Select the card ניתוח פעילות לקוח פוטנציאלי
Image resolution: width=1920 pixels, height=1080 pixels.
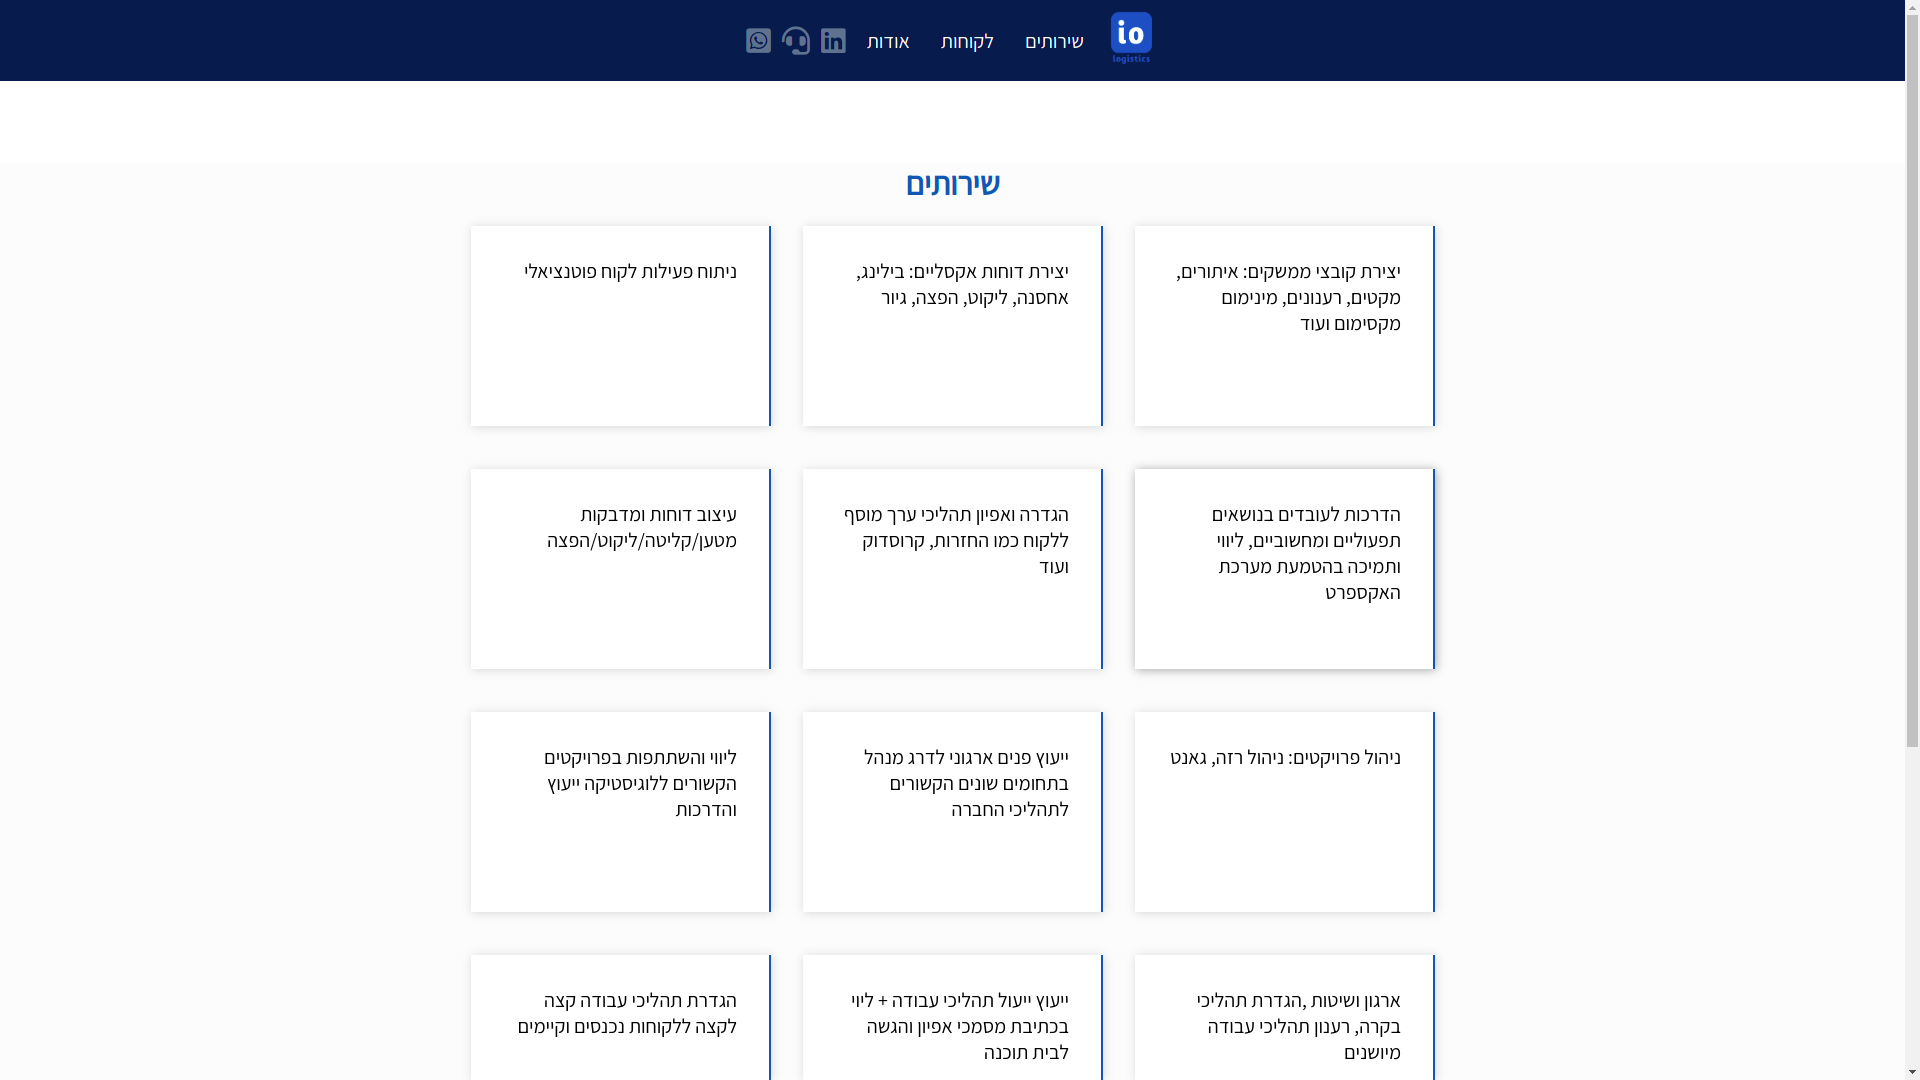[x=621, y=326]
